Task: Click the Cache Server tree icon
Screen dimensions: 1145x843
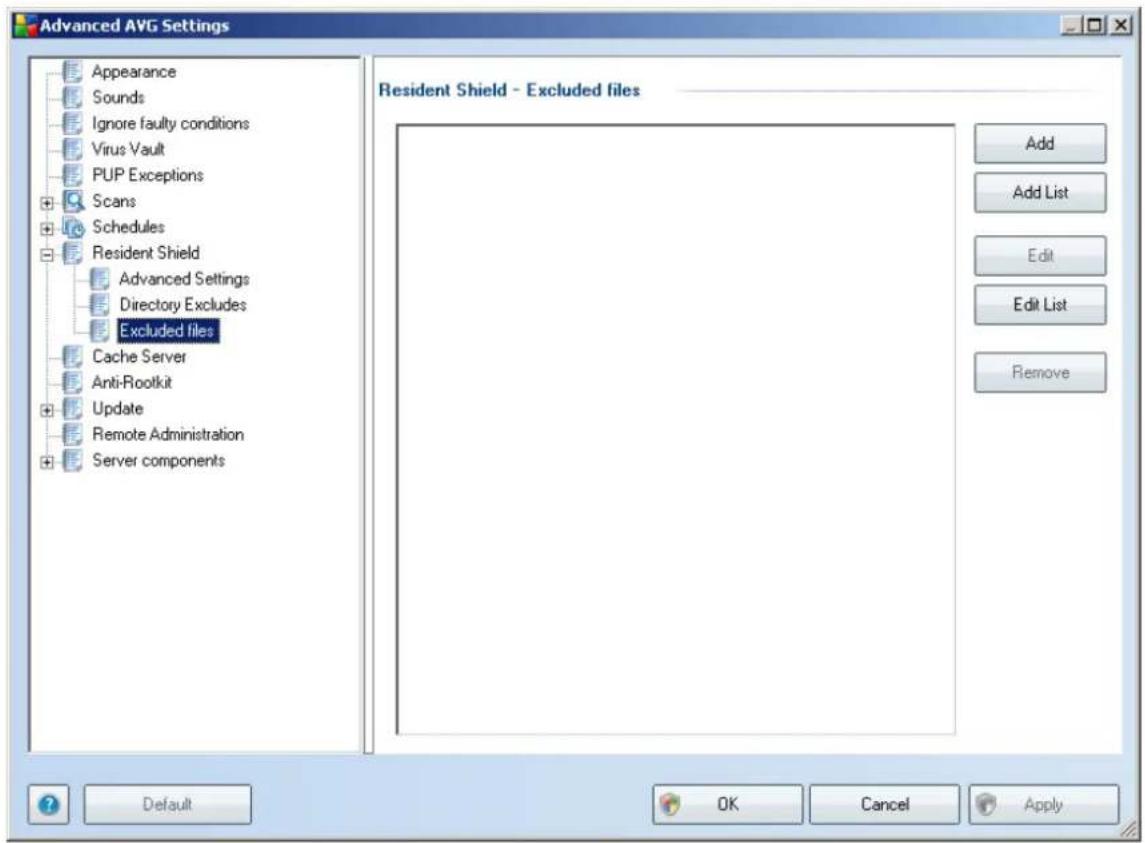Action: pos(72,356)
